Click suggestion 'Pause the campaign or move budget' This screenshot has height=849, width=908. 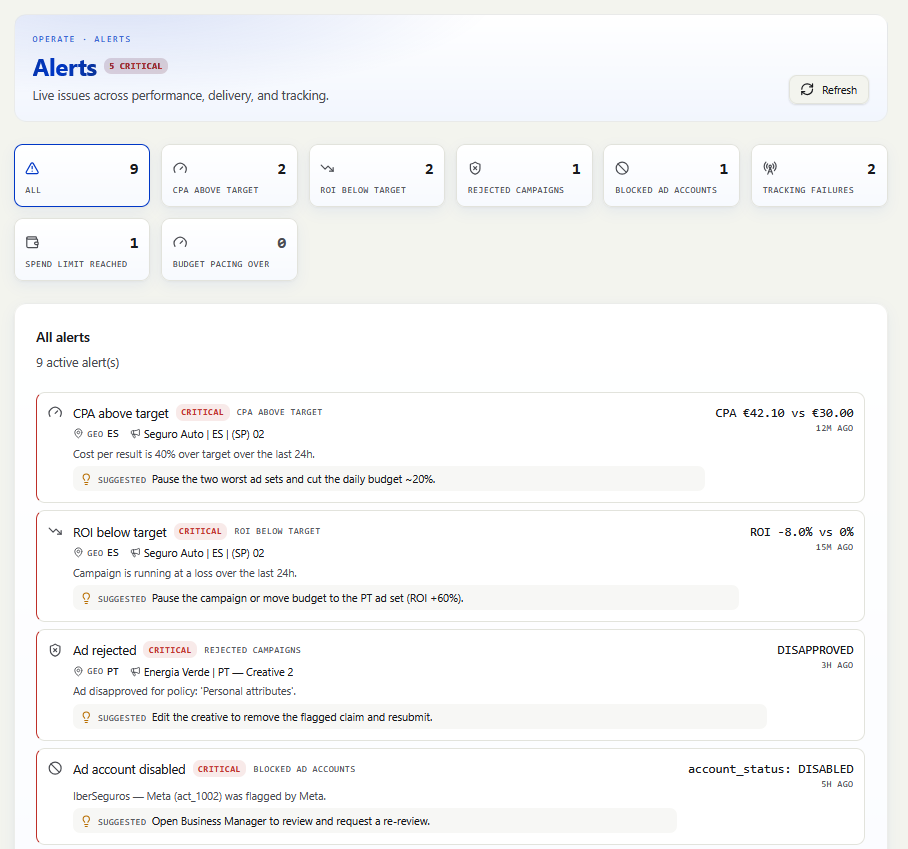pos(307,598)
